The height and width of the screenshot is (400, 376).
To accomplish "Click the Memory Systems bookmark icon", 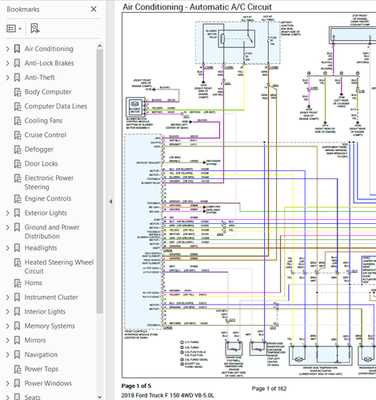I will point(17,326).
